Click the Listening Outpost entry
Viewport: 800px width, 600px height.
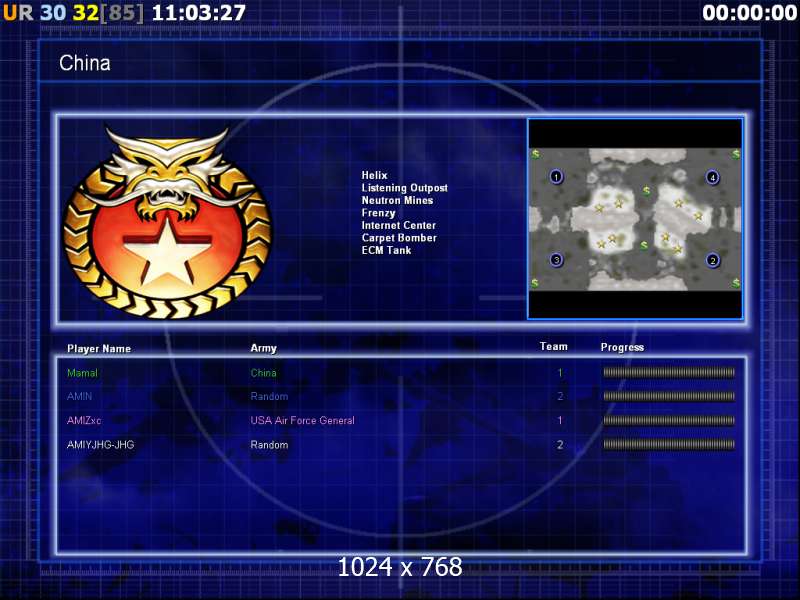pos(405,188)
